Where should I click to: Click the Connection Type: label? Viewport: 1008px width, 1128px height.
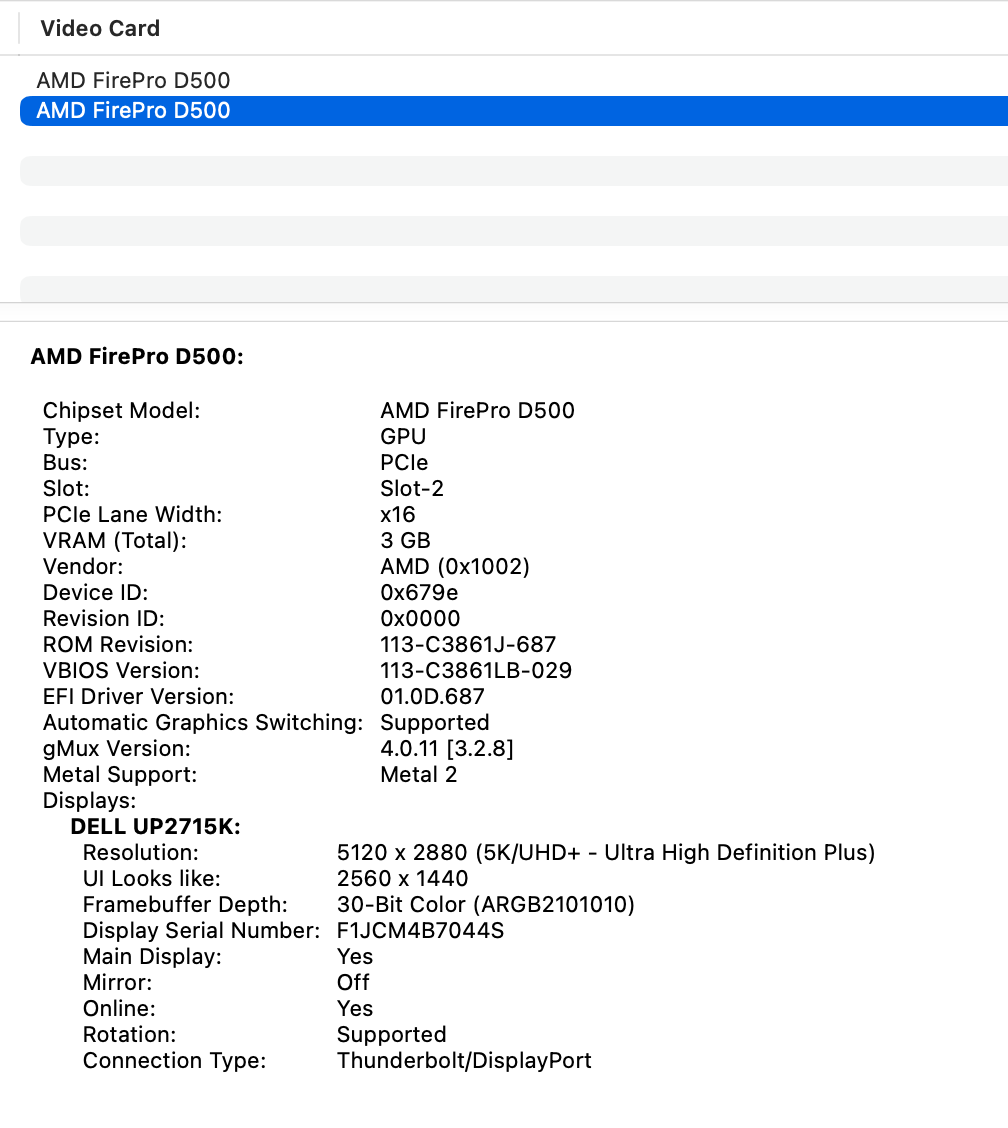[x=174, y=1060]
